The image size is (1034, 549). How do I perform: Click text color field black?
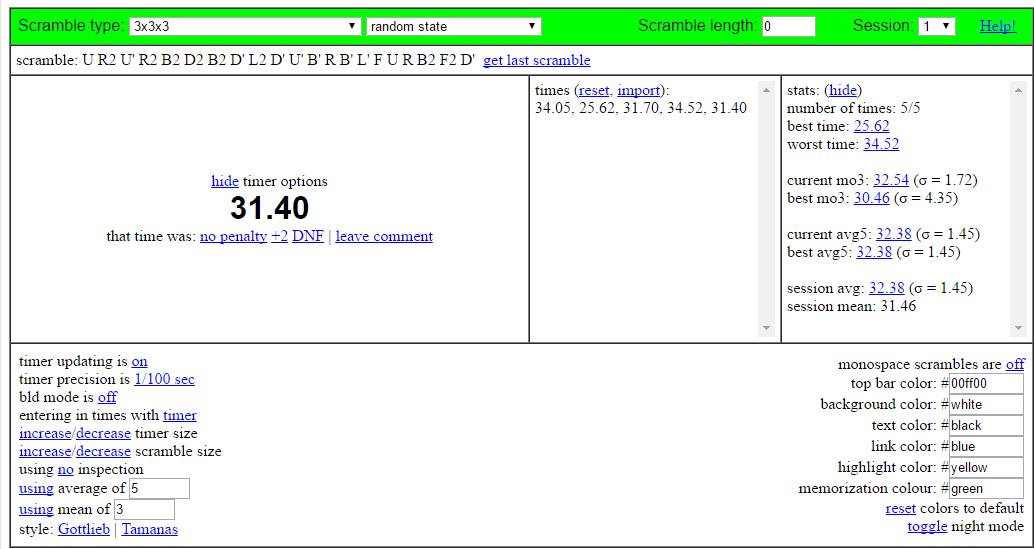point(987,426)
